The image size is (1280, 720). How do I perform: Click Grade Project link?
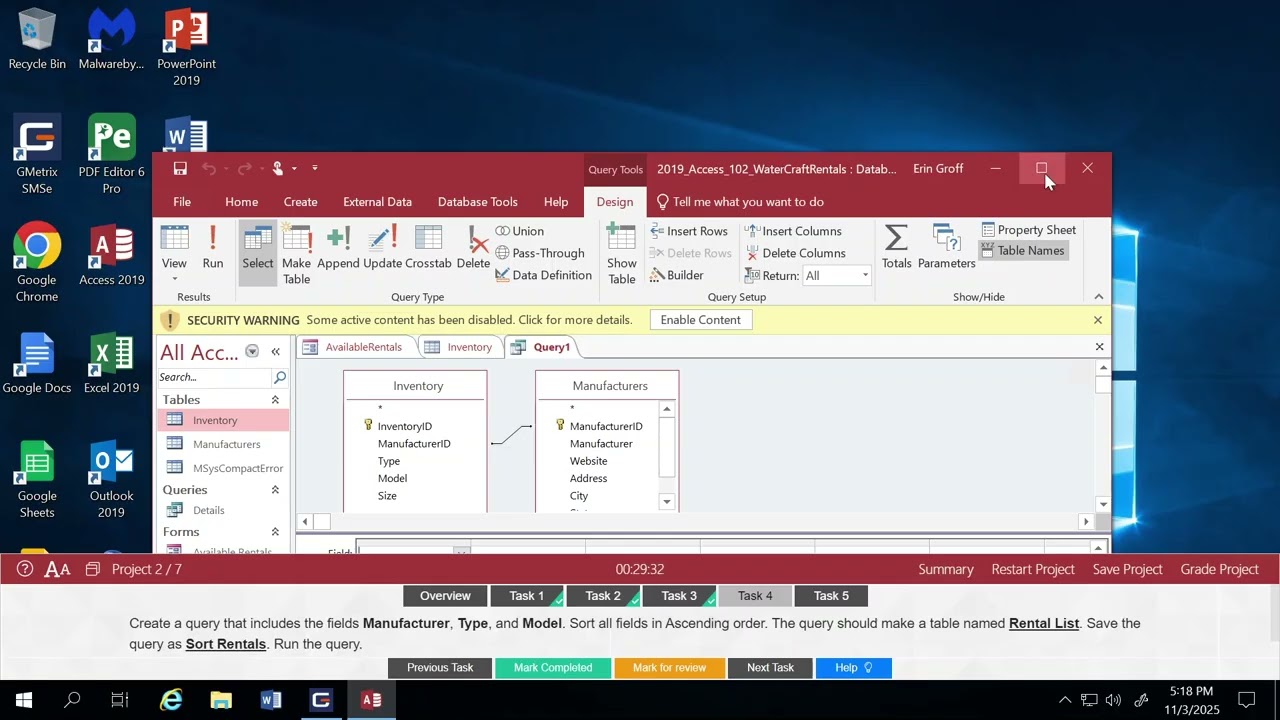click(1219, 569)
